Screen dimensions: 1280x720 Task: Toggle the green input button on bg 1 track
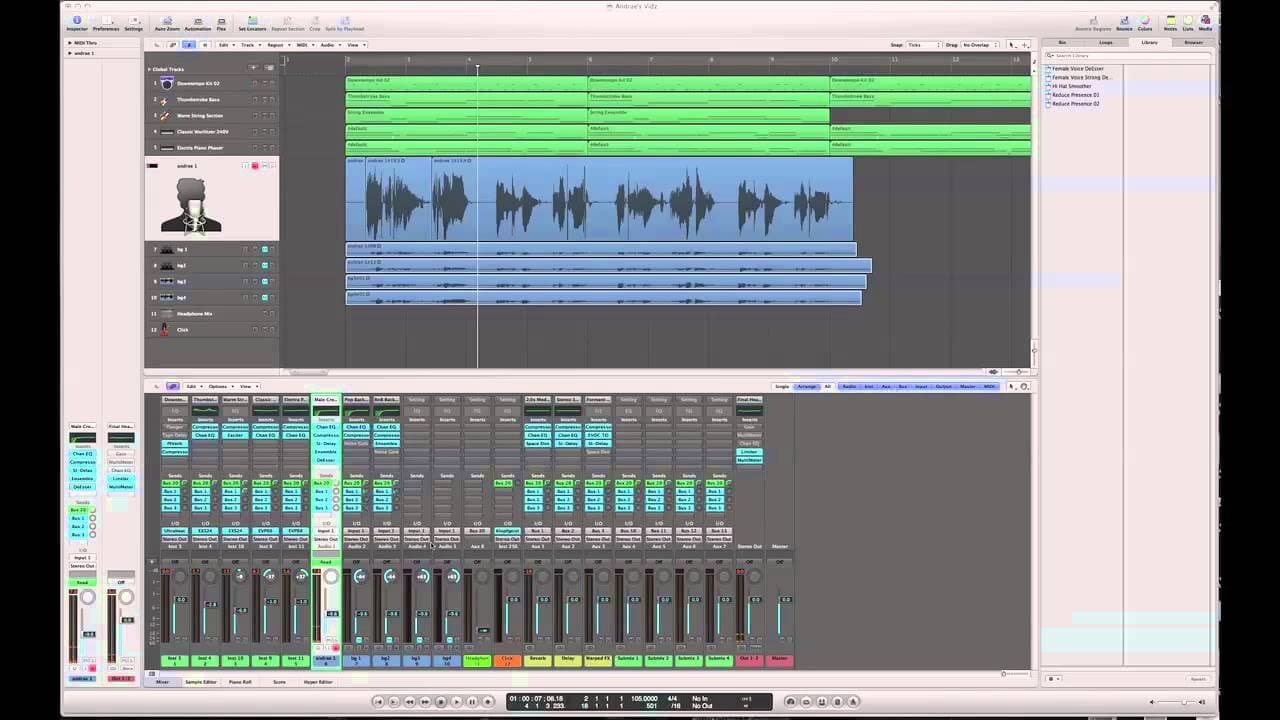click(265, 249)
